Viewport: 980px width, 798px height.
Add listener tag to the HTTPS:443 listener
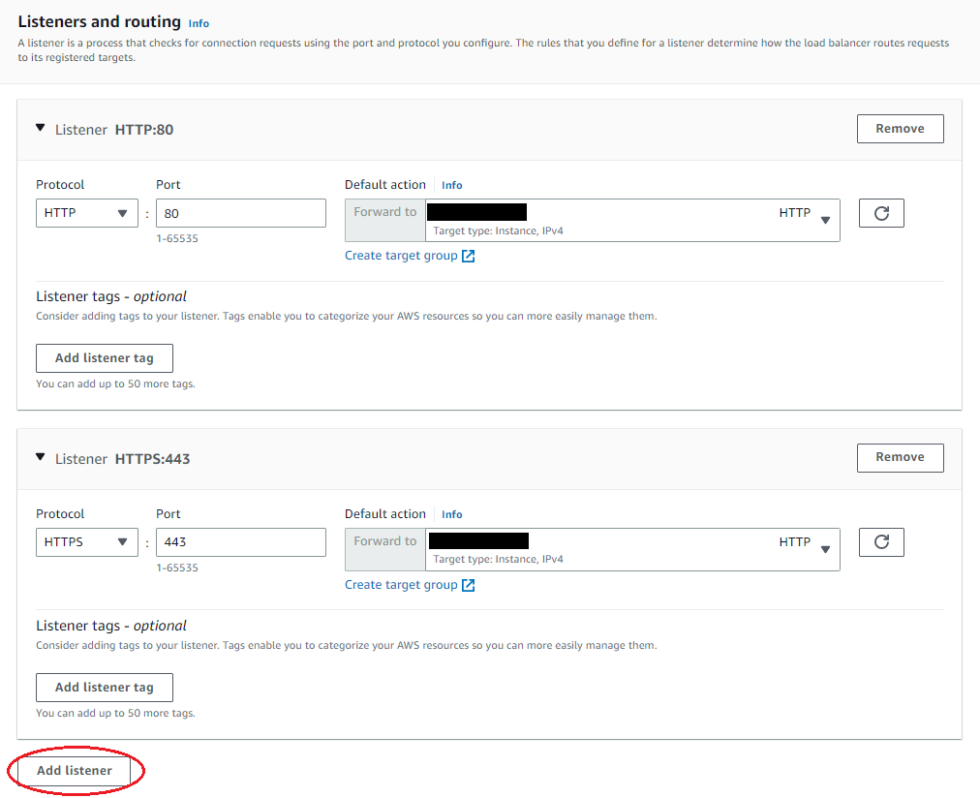[104, 687]
